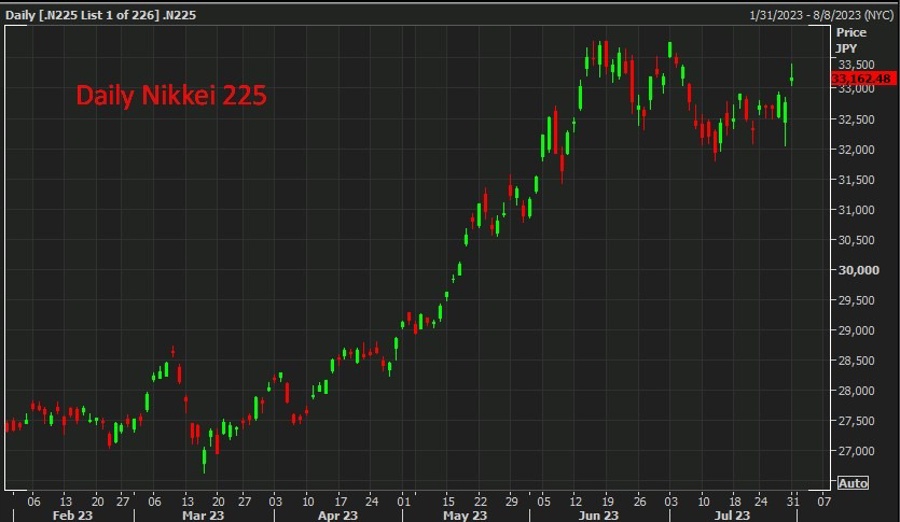Click the chart title 'Daily [.N225 List 1 of 226] .N225'
This screenshot has width=900, height=522.
coord(100,15)
